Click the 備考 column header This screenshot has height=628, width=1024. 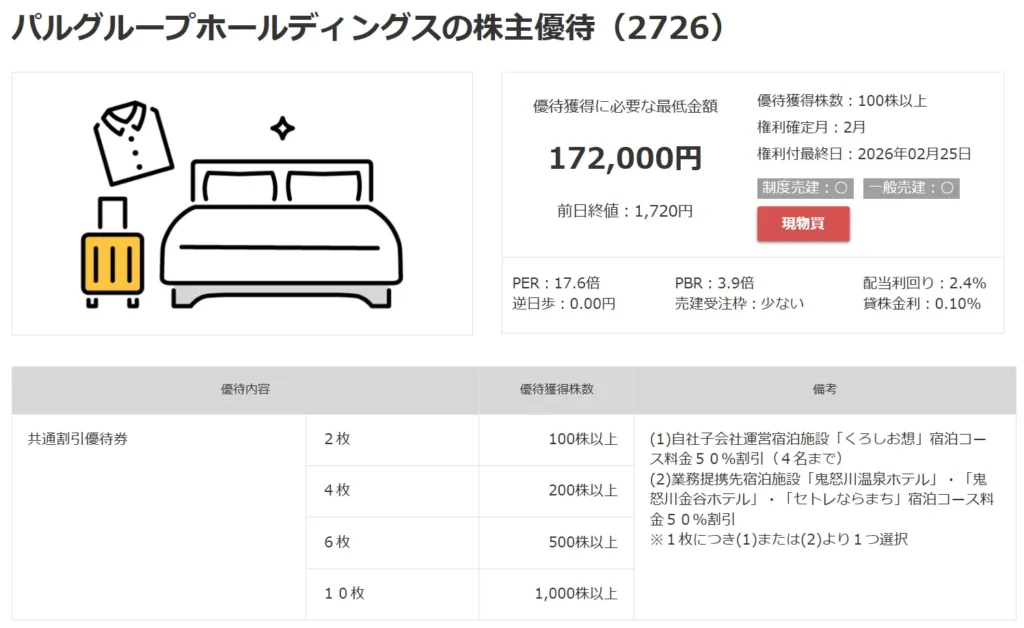pyautogui.click(x=825, y=389)
